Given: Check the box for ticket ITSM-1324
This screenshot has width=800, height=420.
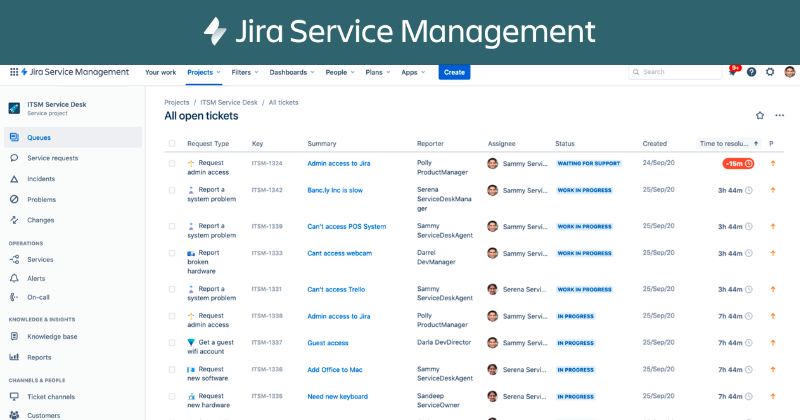Looking at the screenshot, I should 172,163.
